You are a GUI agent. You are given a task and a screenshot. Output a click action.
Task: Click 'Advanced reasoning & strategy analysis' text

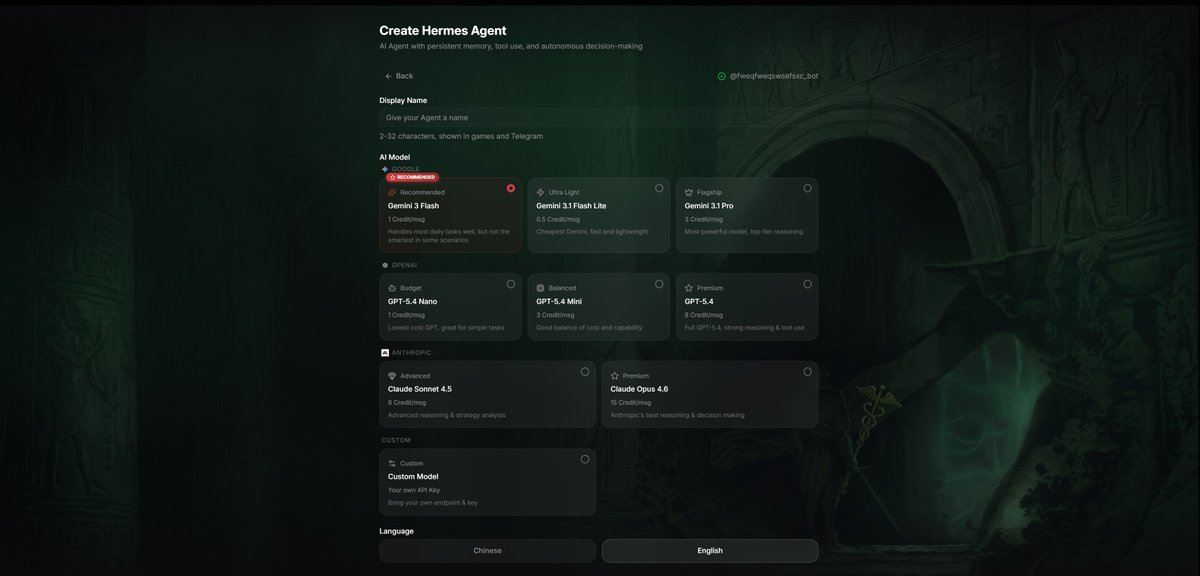coord(447,415)
